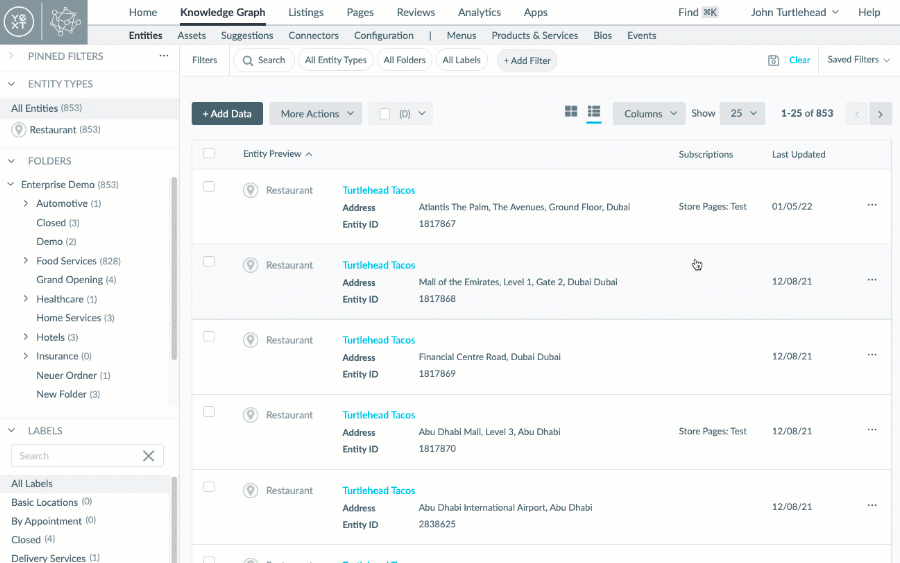Click the Restaurant pin icon in Entity Types
Image resolution: width=900 pixels, height=563 pixels.
pos(18,130)
